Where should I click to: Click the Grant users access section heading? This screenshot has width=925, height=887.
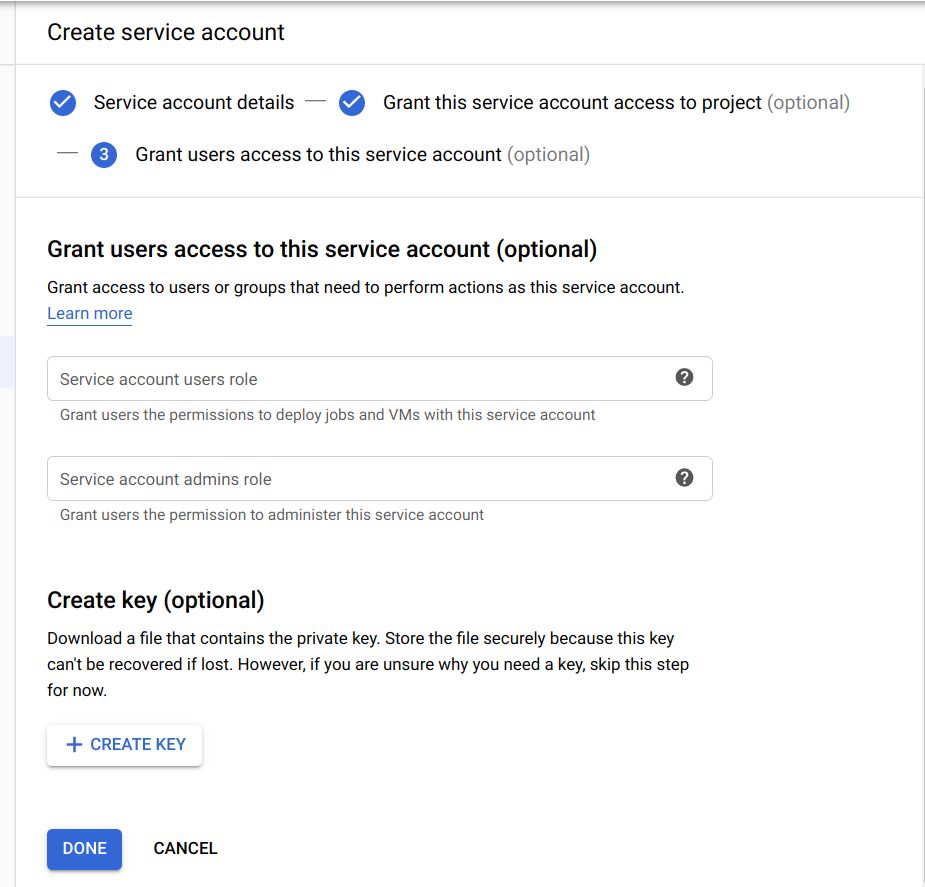322,249
